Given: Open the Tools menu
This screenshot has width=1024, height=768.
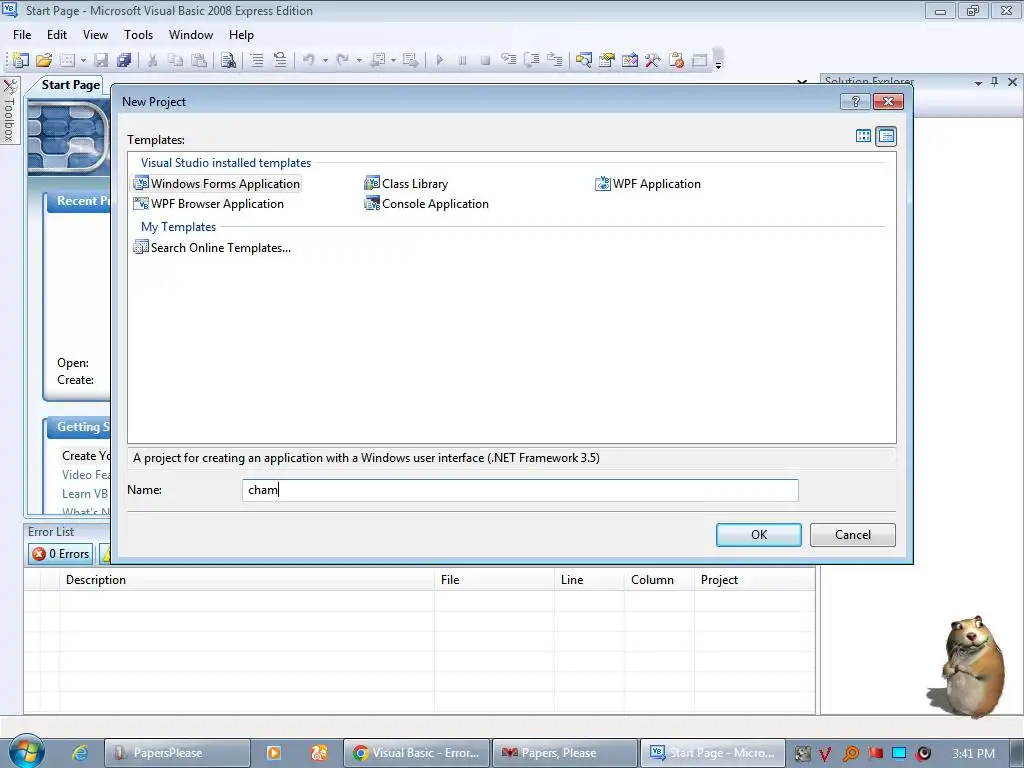Looking at the screenshot, I should pyautogui.click(x=138, y=35).
